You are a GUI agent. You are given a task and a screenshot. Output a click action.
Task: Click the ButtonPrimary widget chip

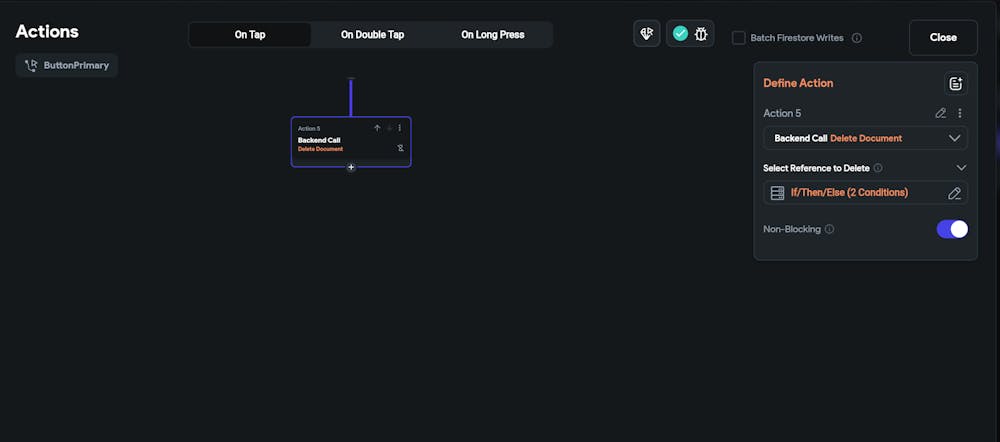click(67, 65)
